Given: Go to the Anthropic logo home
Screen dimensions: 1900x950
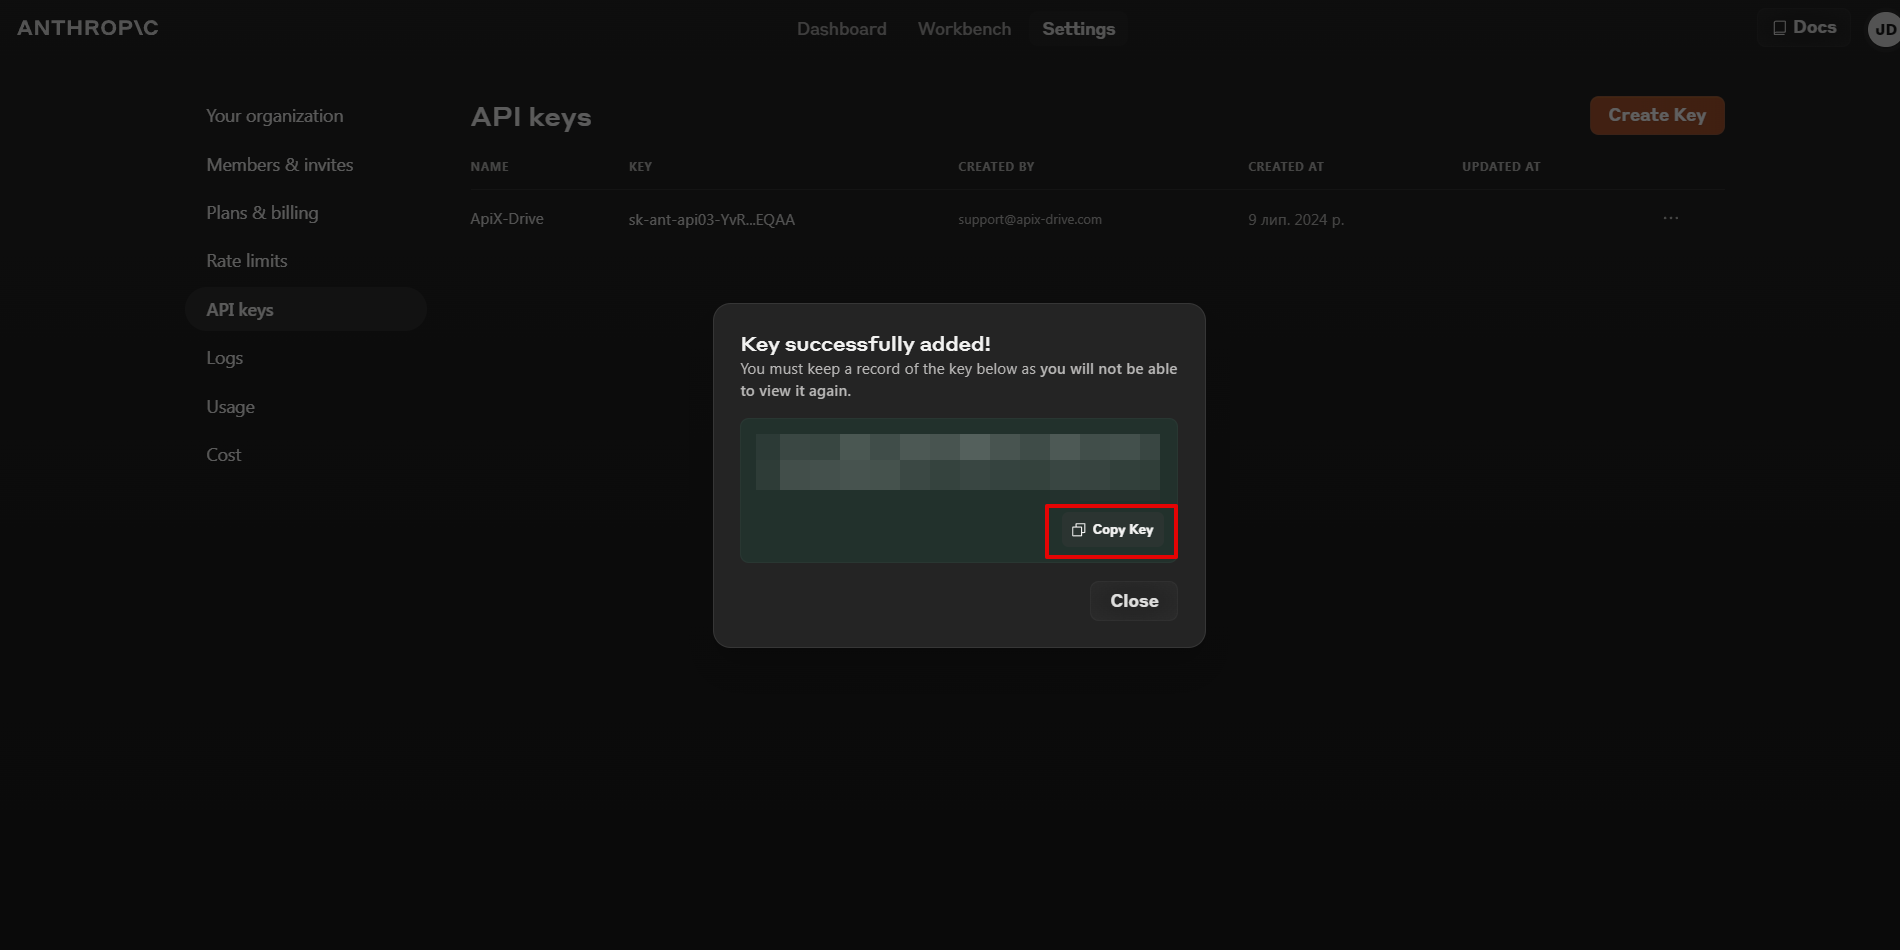Looking at the screenshot, I should pyautogui.click(x=88, y=28).
